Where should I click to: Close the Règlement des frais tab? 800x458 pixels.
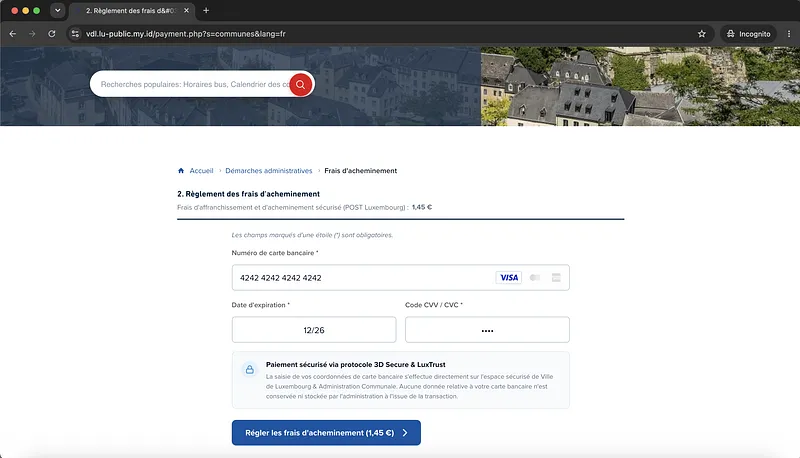tap(186, 10)
